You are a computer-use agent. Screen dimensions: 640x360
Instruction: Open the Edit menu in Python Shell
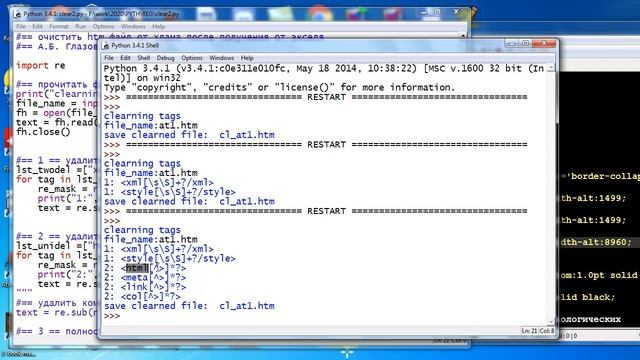125,58
